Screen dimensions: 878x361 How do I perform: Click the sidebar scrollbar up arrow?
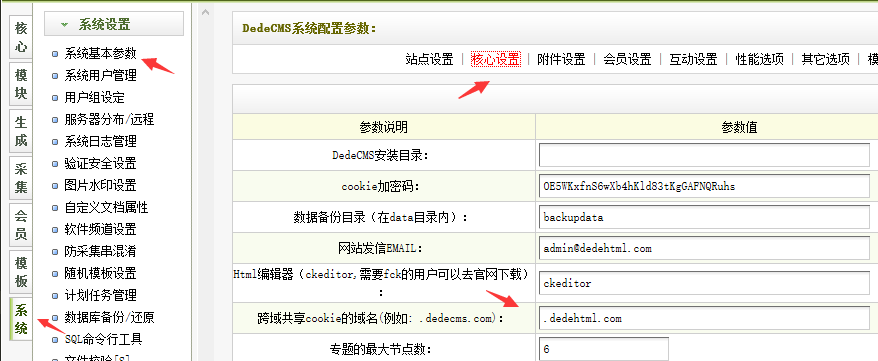[206, 12]
